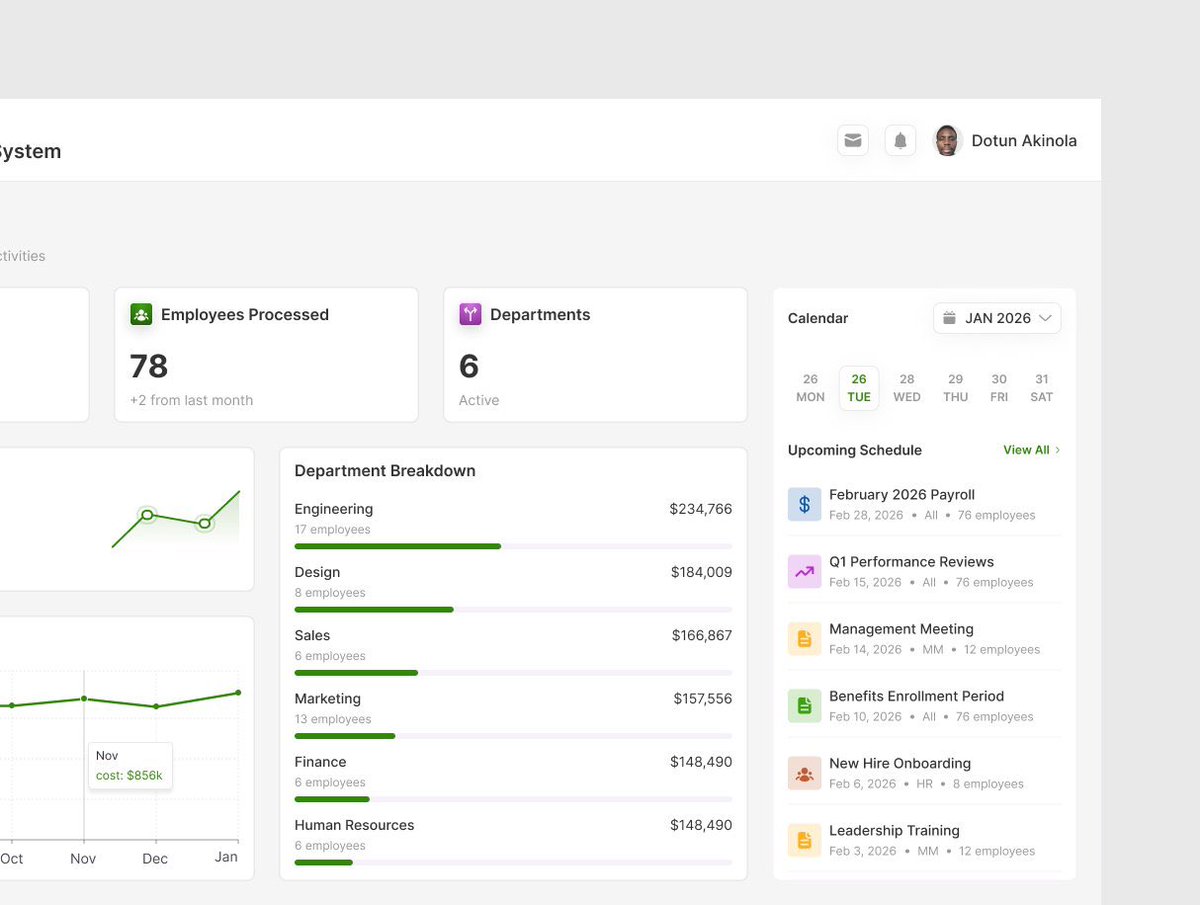The width and height of the screenshot is (1200, 905).
Task: Select the 29 THU calendar day
Action: pyautogui.click(x=955, y=388)
